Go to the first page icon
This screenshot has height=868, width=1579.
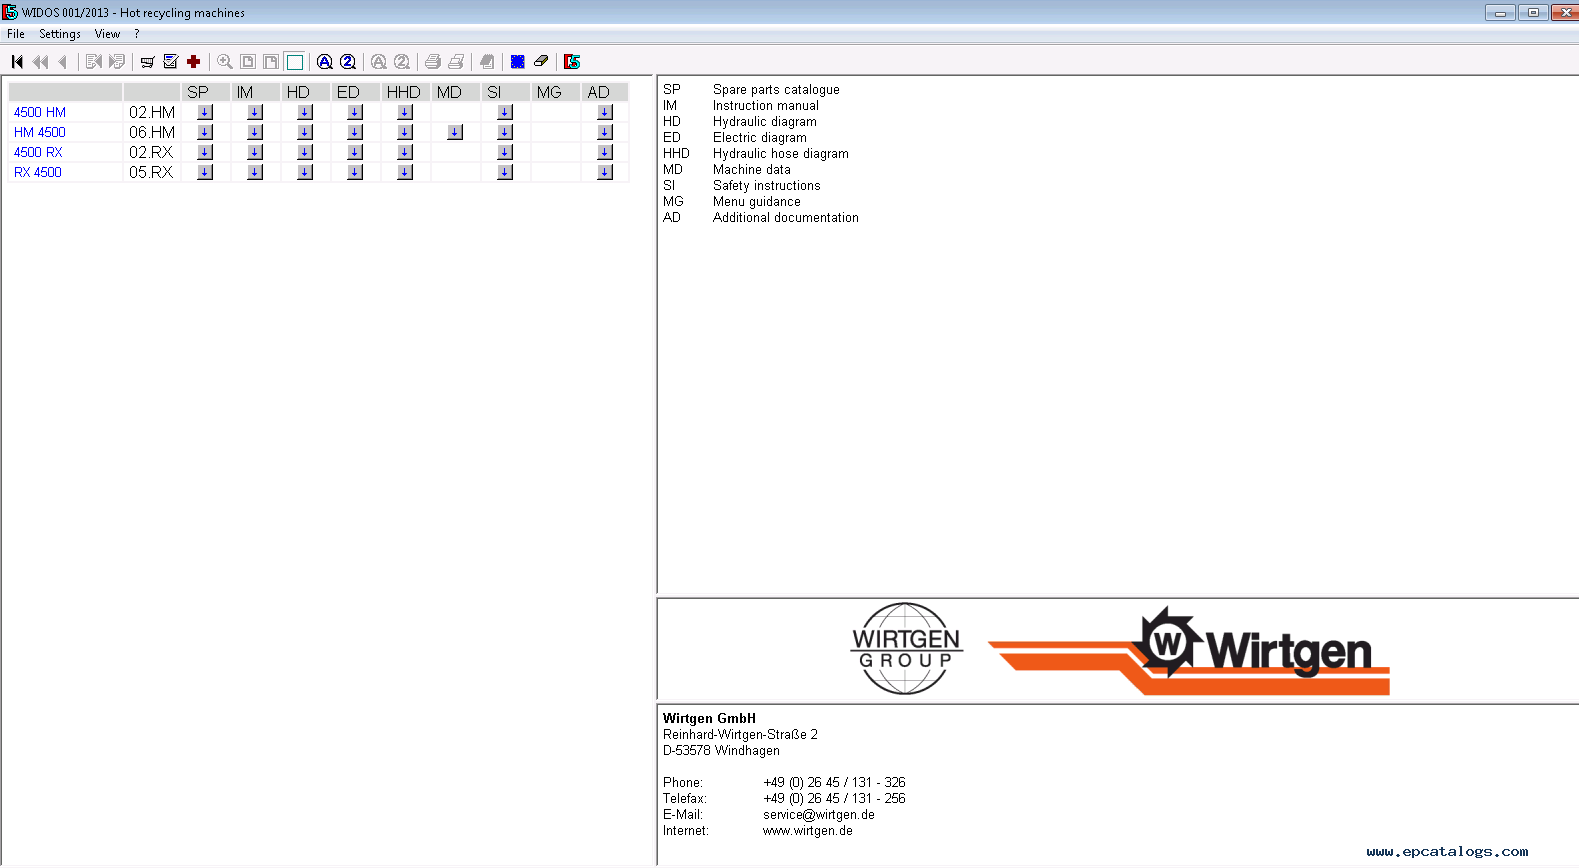click(x=17, y=62)
